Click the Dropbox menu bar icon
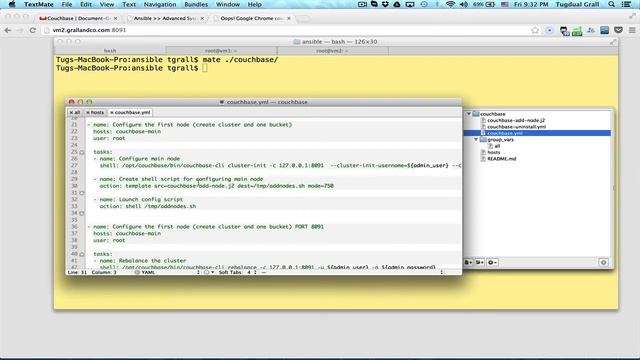This screenshot has width=640, height=360. click(x=385, y=4)
